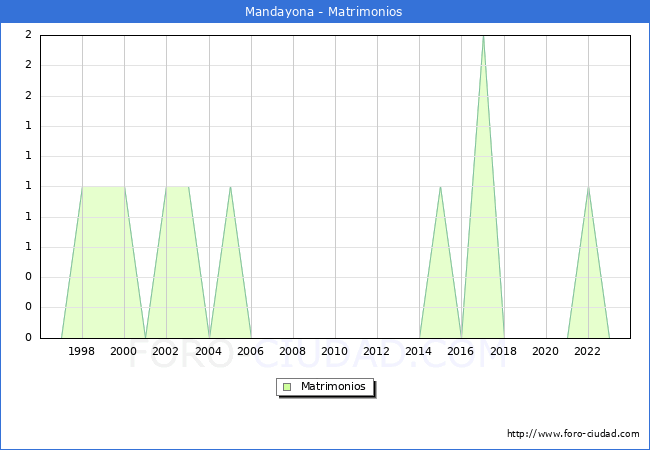650x450 pixels.
Task: Click the 2004 x-axis label
Action: (x=209, y=351)
